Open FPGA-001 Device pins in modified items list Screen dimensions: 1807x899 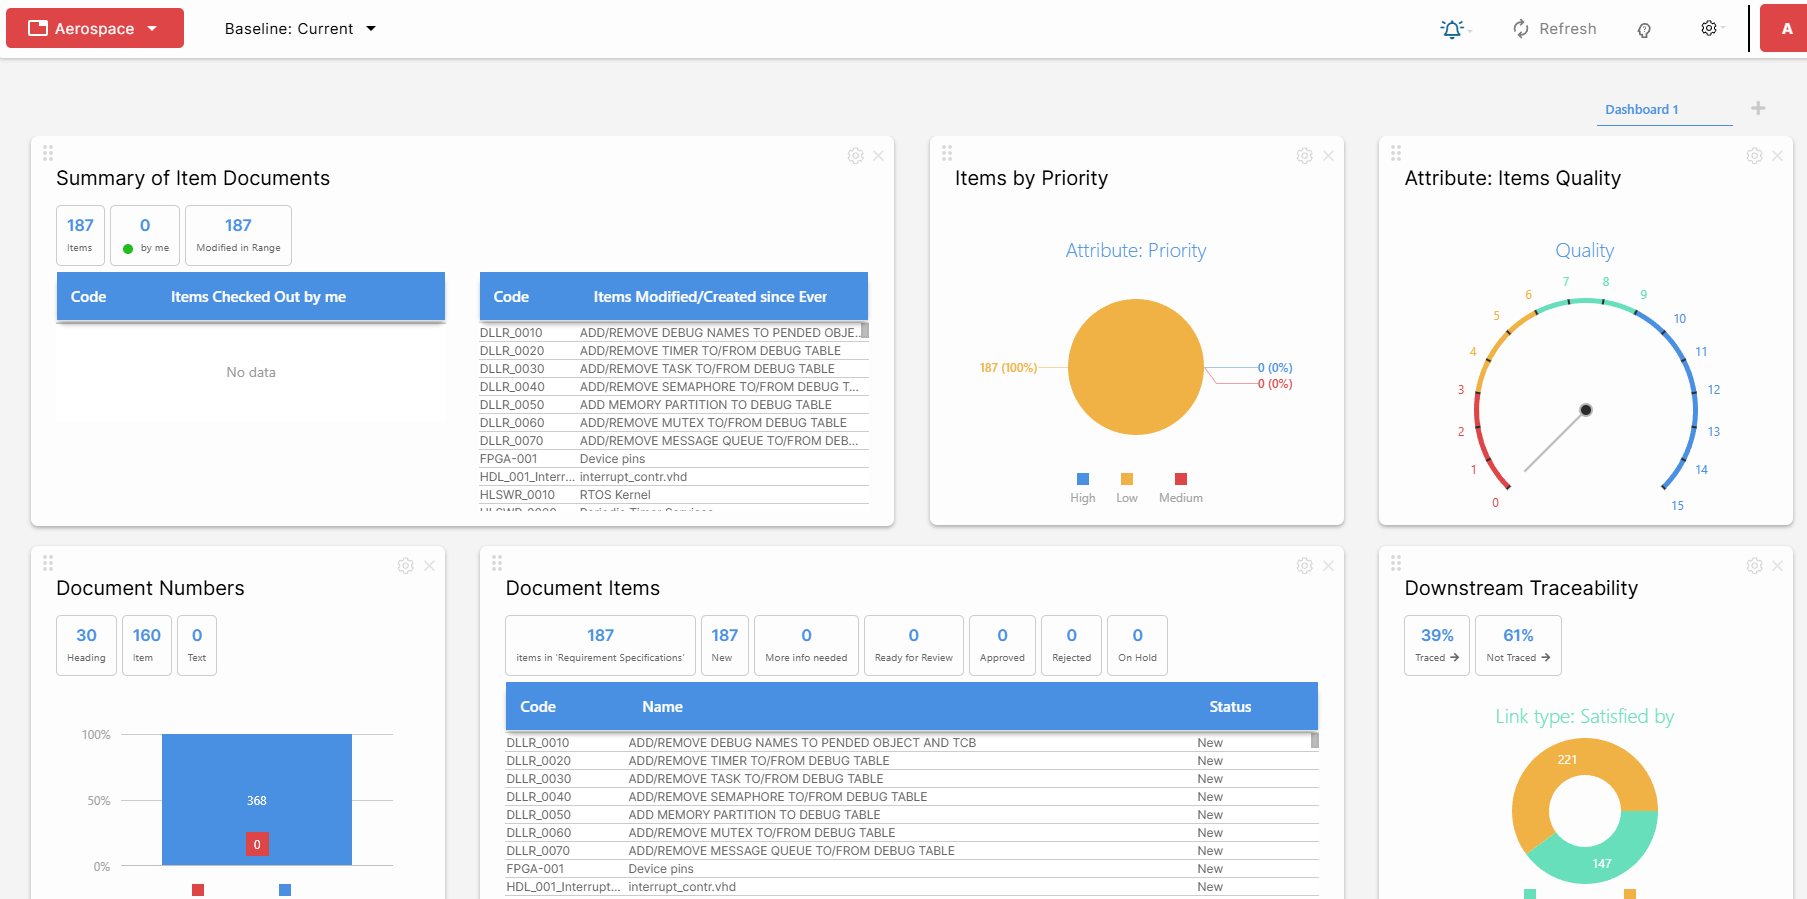(x=674, y=459)
